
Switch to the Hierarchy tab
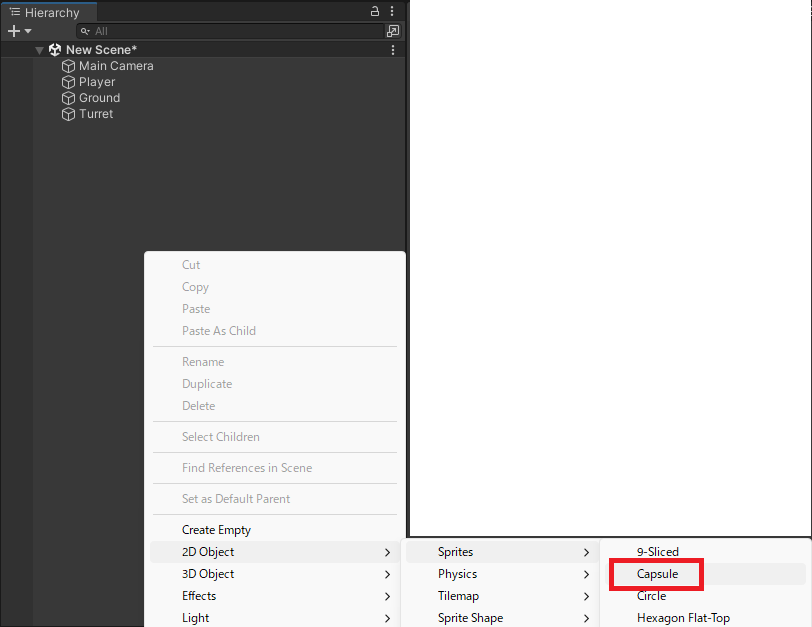pos(49,12)
